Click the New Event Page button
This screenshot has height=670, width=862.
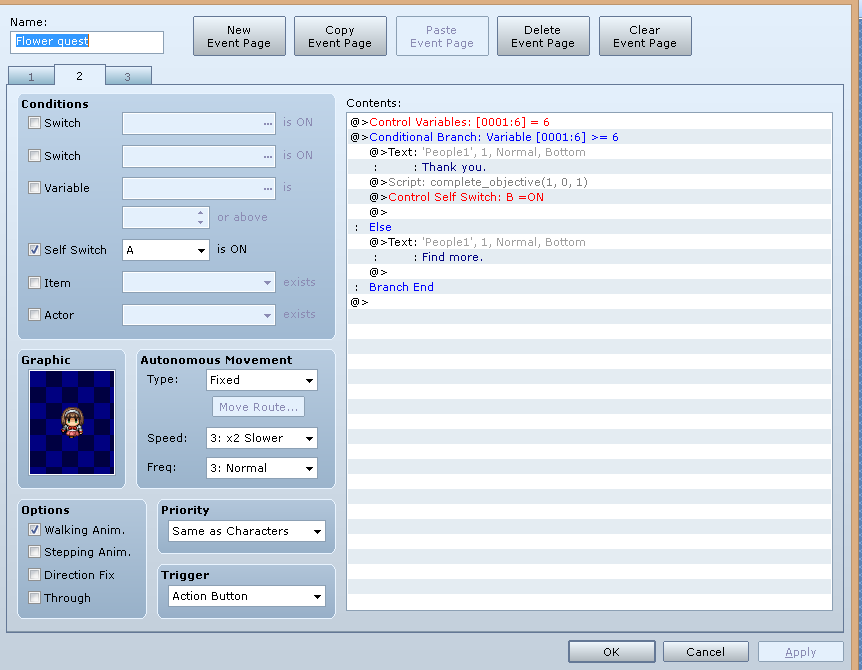pos(239,36)
